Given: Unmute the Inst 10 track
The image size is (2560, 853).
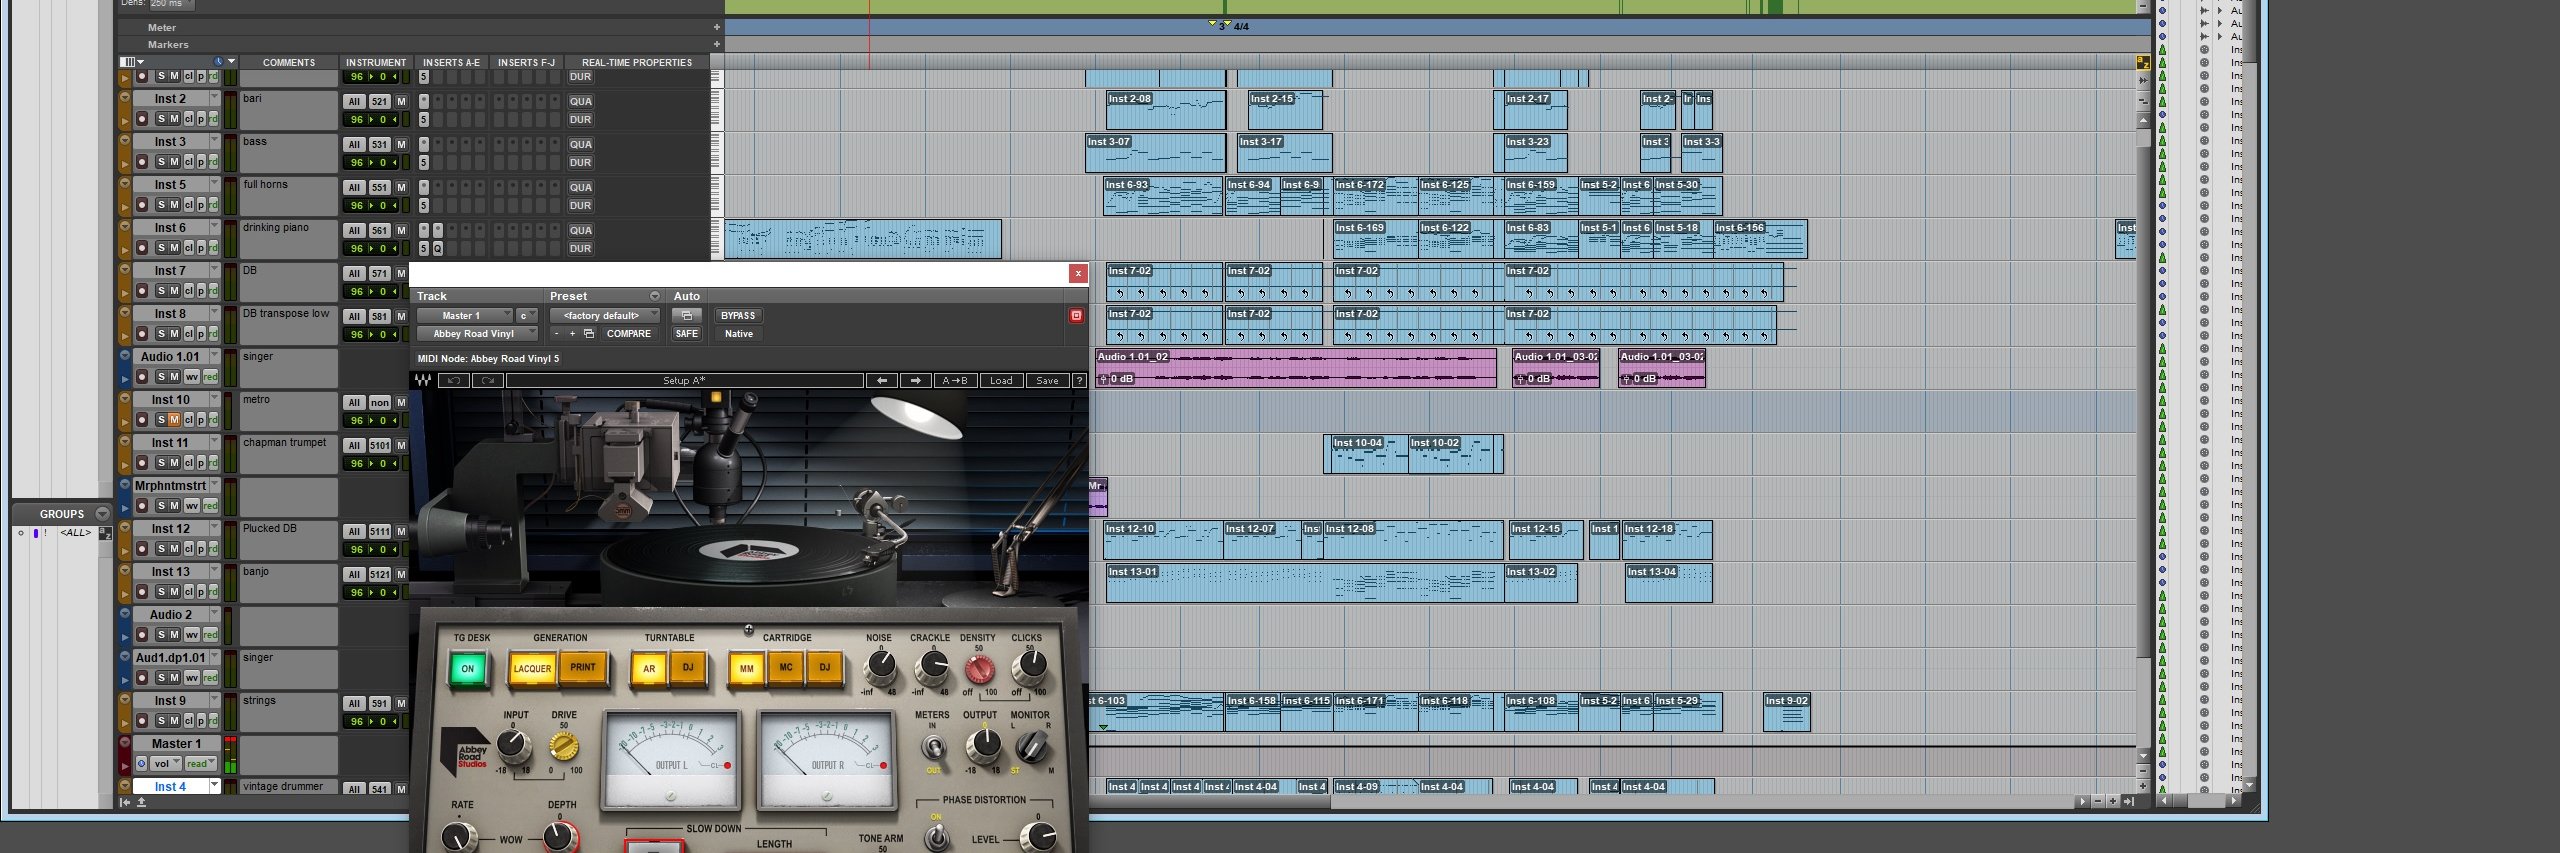Looking at the screenshot, I should click(174, 420).
